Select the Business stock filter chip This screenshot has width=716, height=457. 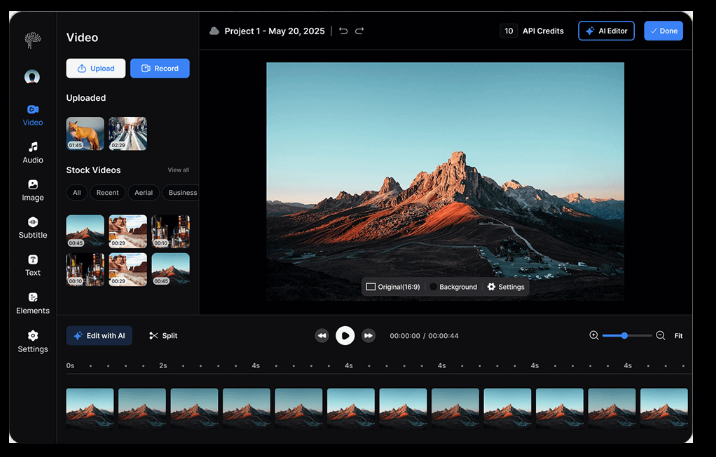[181, 193]
